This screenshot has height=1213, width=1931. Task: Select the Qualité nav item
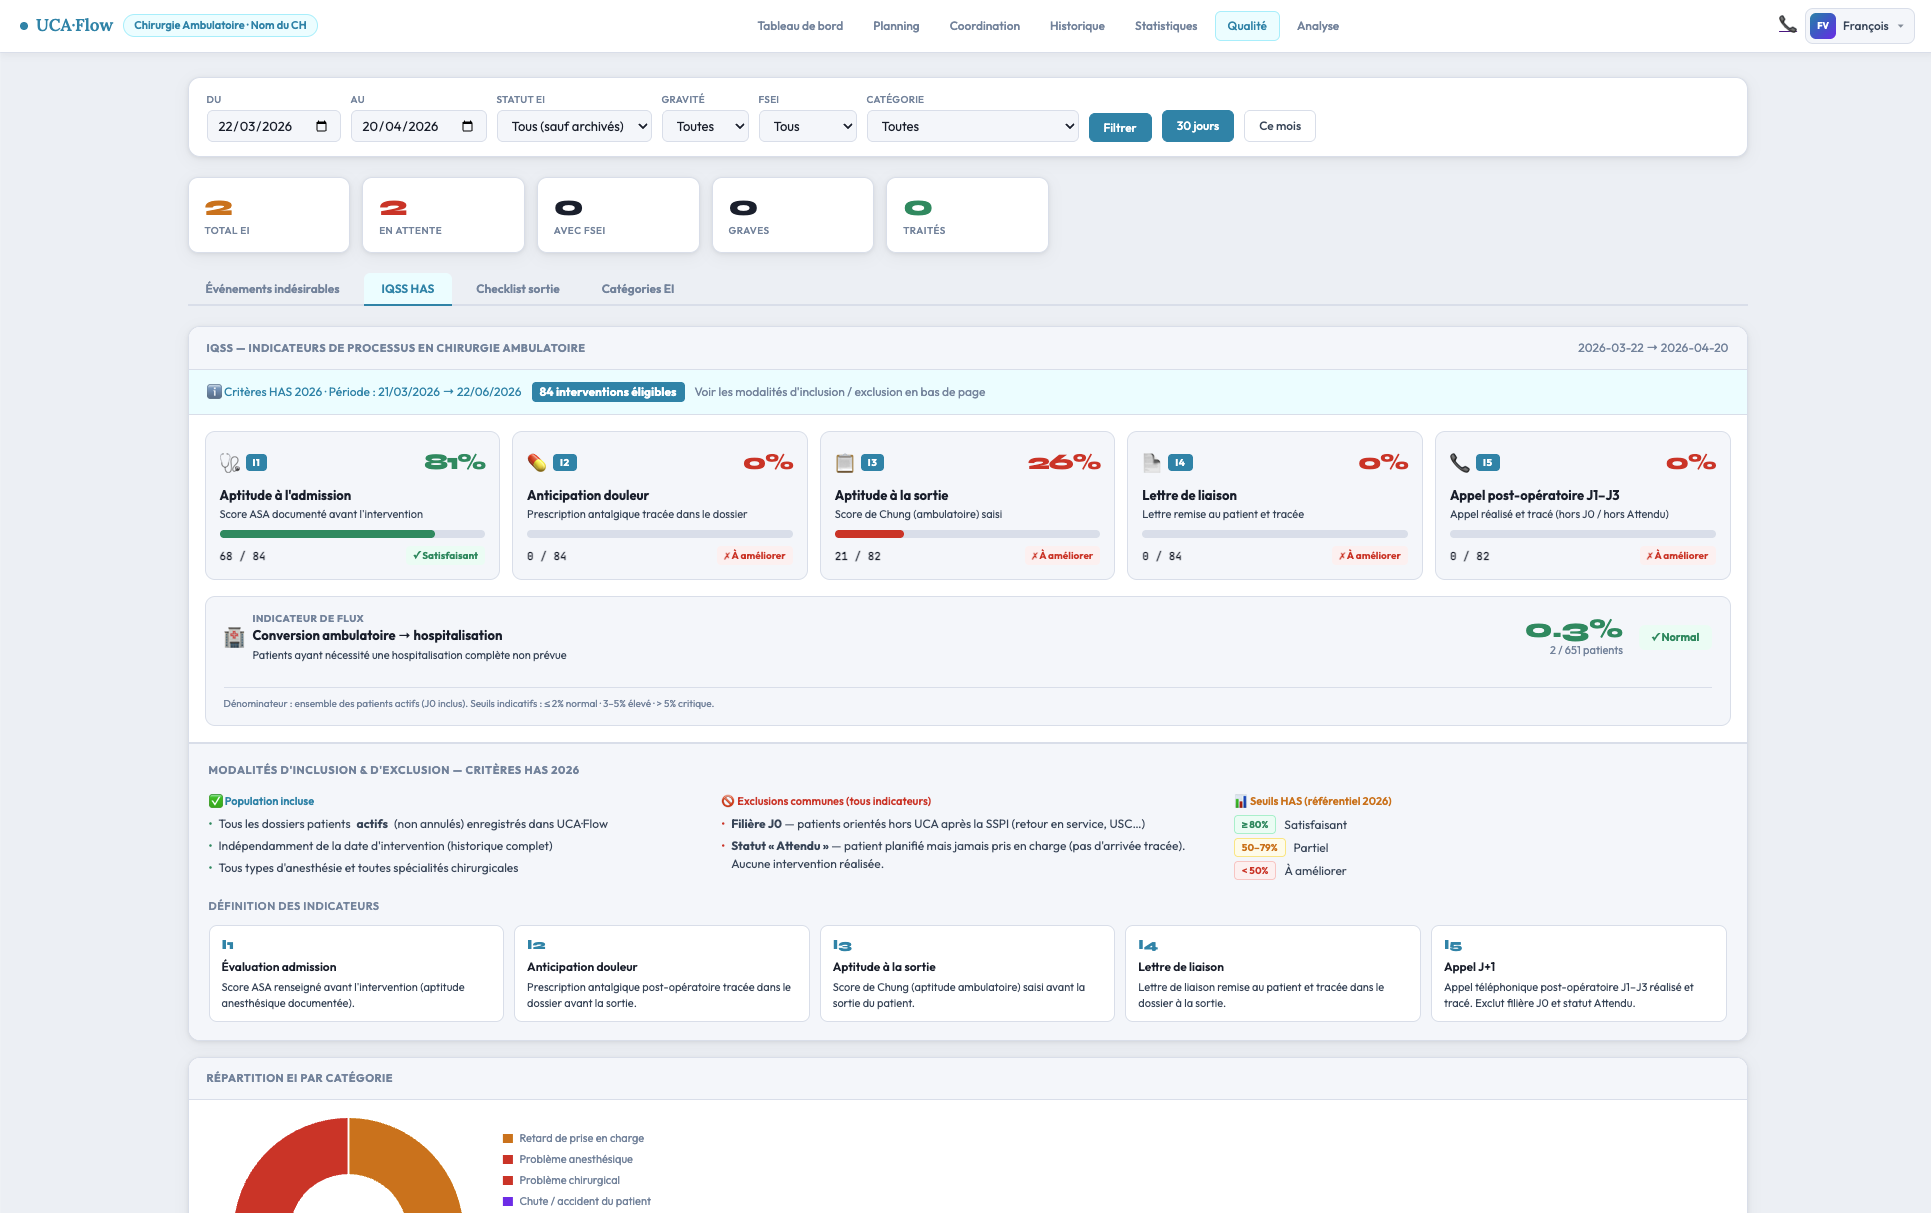coord(1247,26)
